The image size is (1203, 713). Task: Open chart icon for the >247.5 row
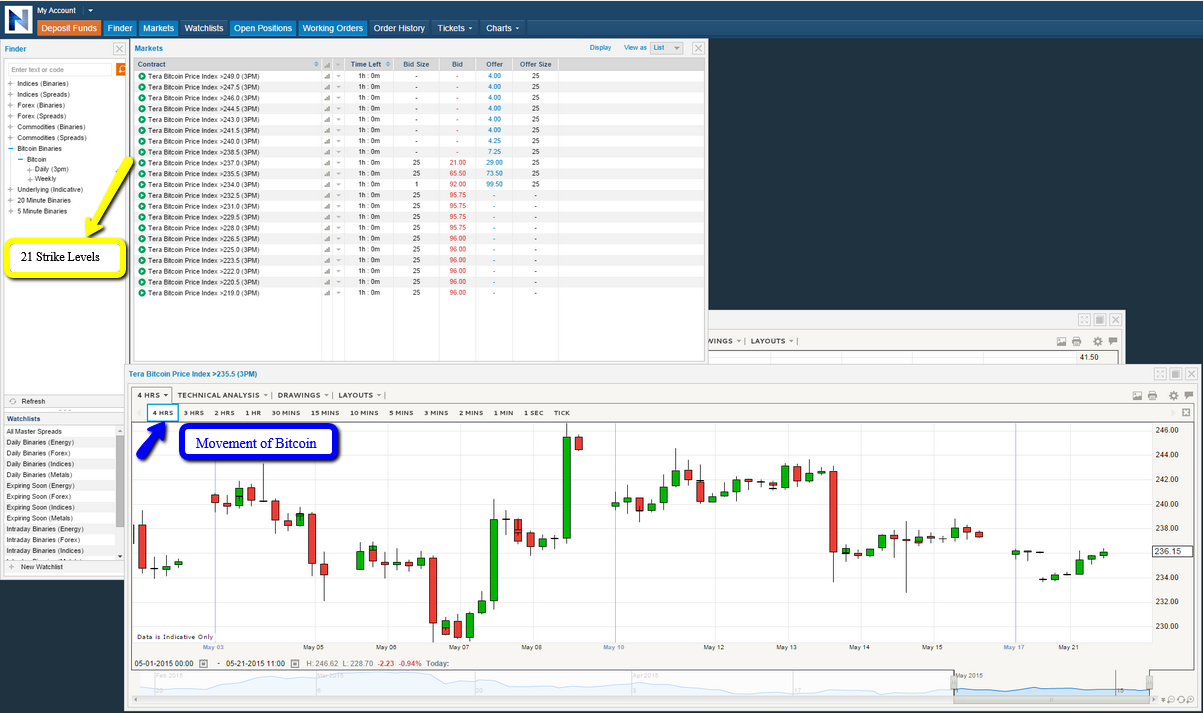[x=327, y=87]
